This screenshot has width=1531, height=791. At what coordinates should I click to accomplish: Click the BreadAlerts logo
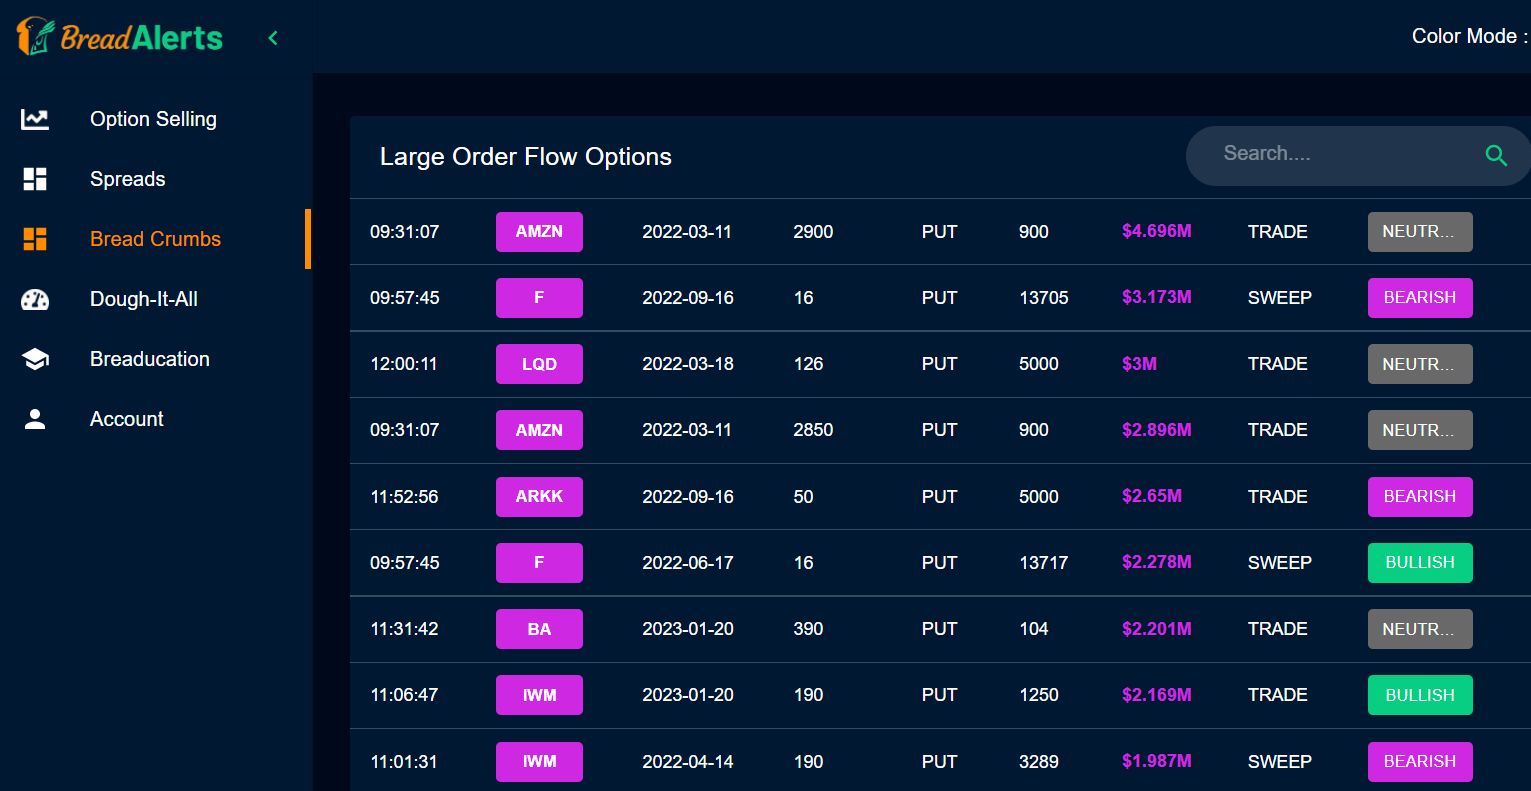119,37
